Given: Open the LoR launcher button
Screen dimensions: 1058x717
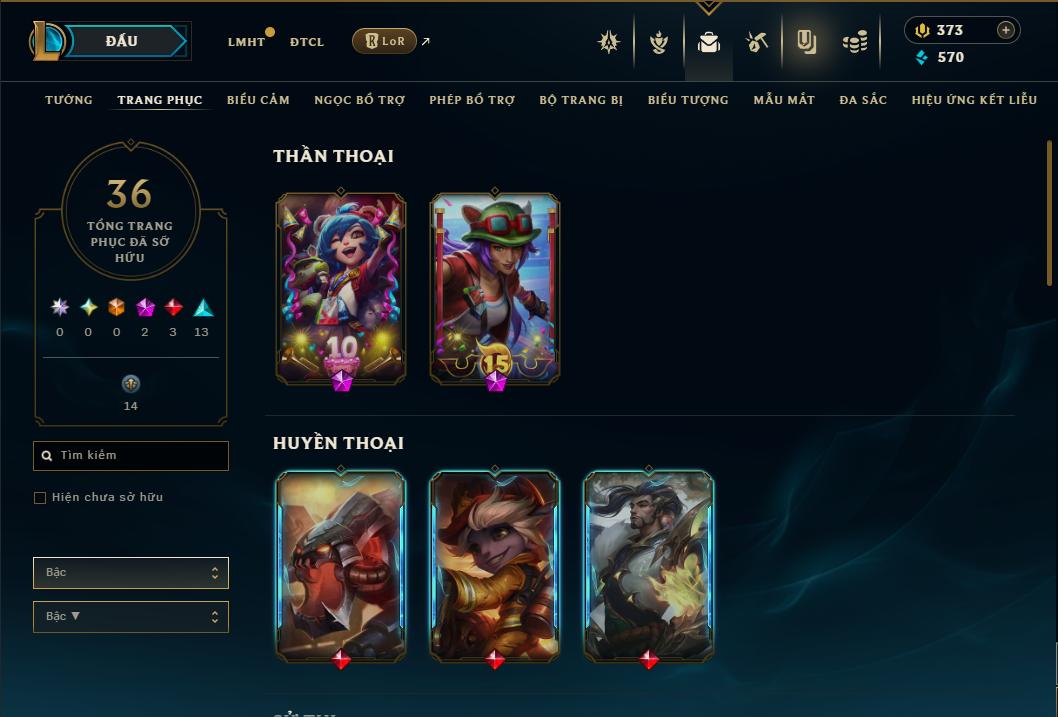Looking at the screenshot, I should click(384, 41).
